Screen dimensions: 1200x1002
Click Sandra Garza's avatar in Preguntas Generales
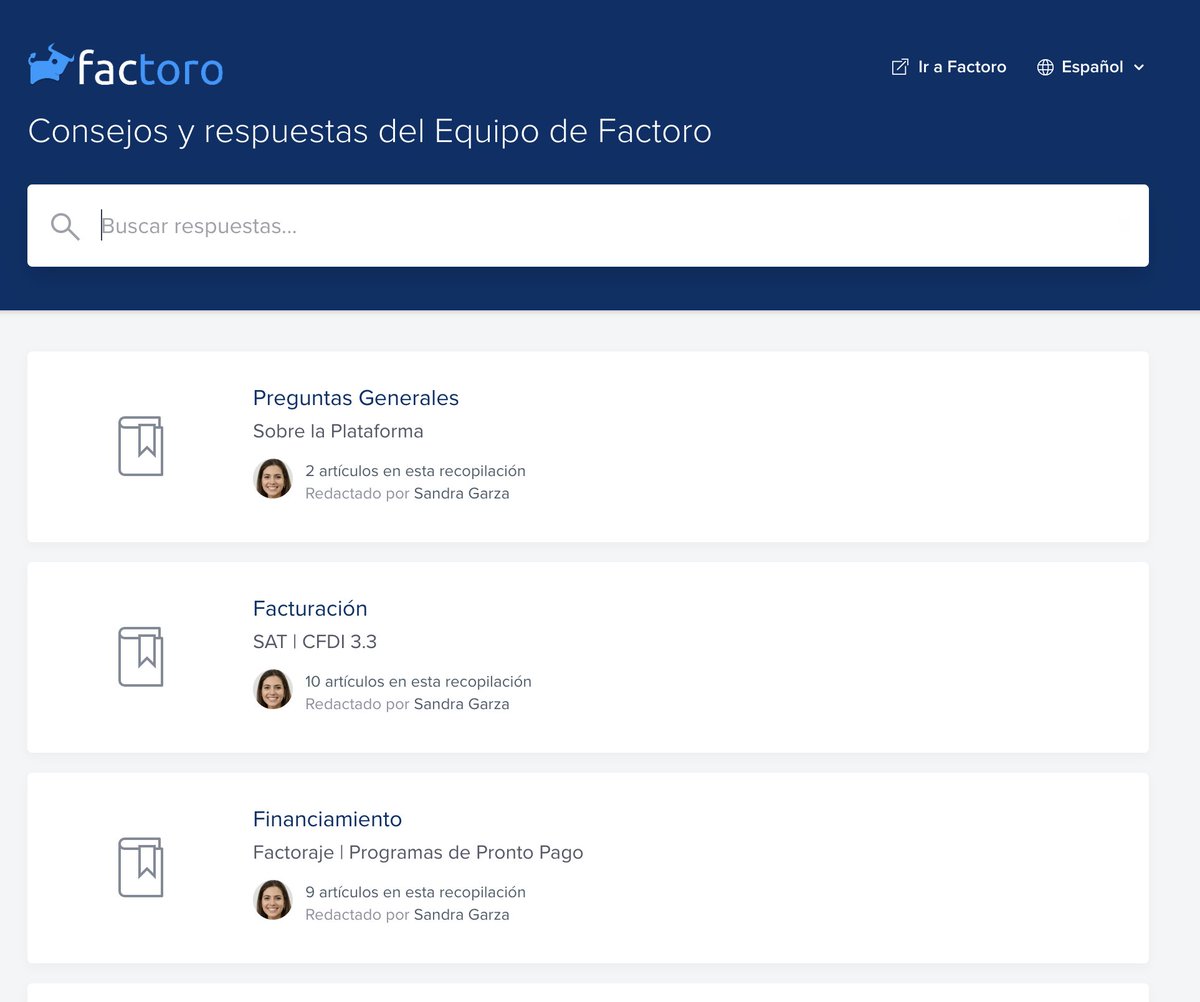tap(273, 479)
